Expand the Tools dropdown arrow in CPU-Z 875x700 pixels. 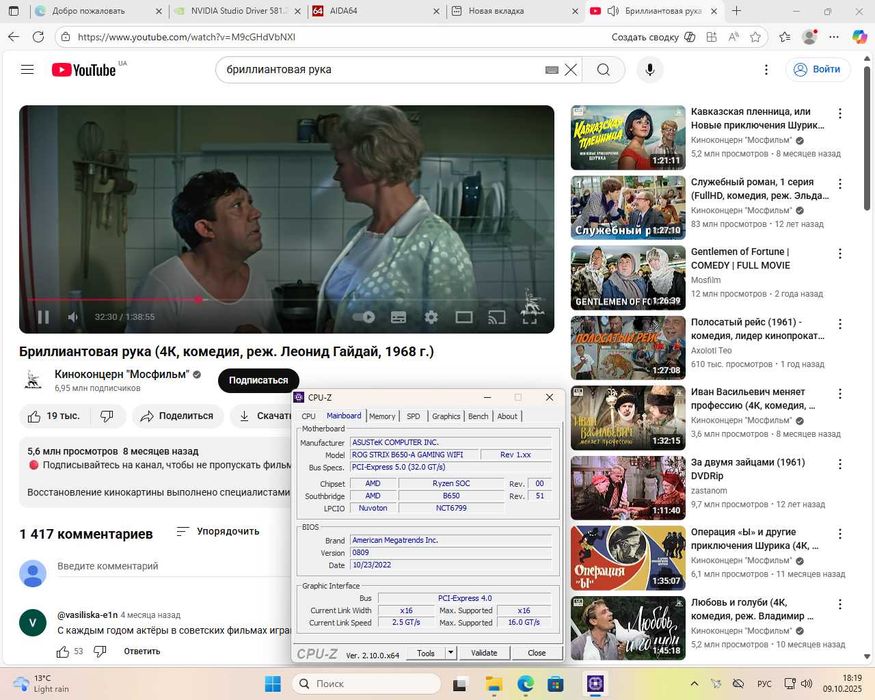(x=451, y=653)
